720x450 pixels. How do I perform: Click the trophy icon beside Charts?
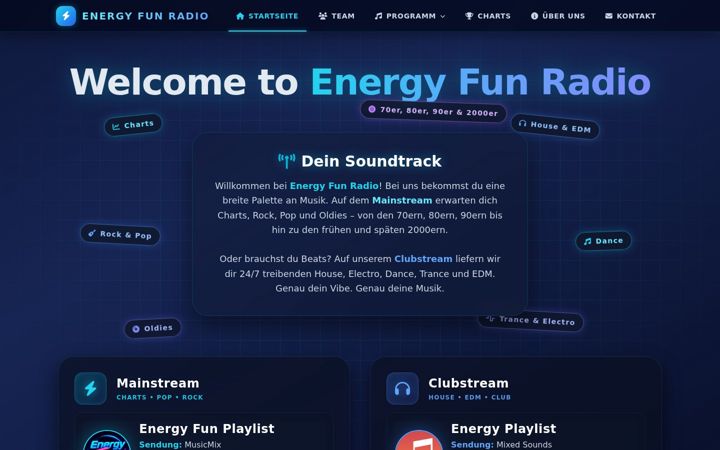coord(469,16)
